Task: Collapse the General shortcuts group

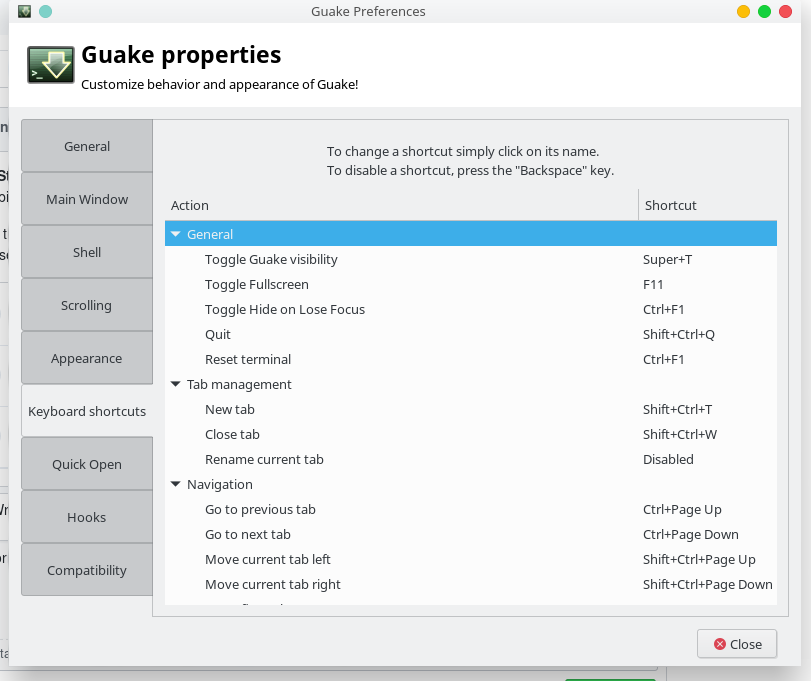Action: click(176, 234)
